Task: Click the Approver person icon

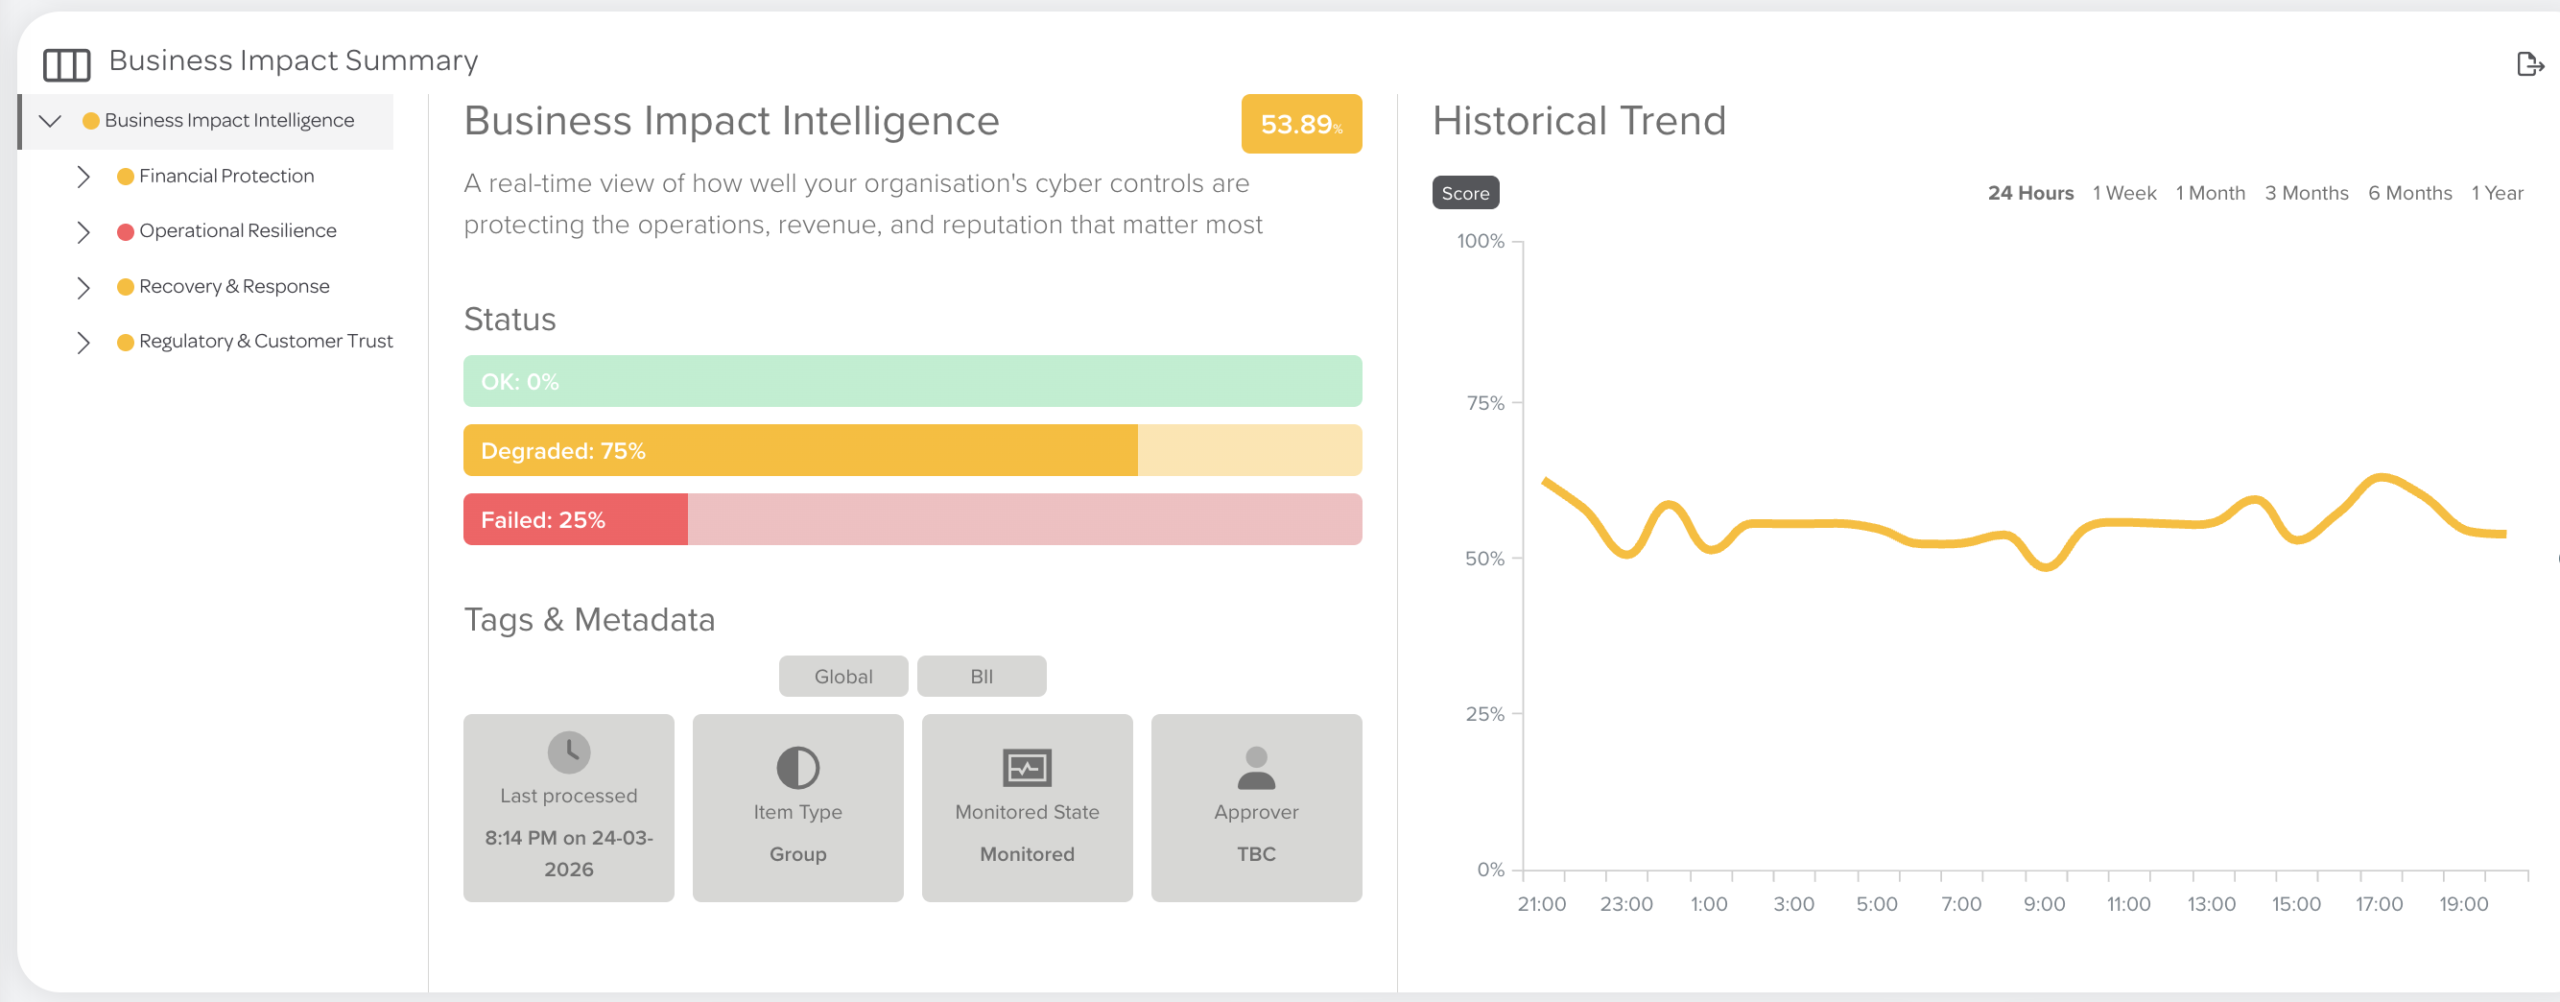Action: [x=1256, y=768]
